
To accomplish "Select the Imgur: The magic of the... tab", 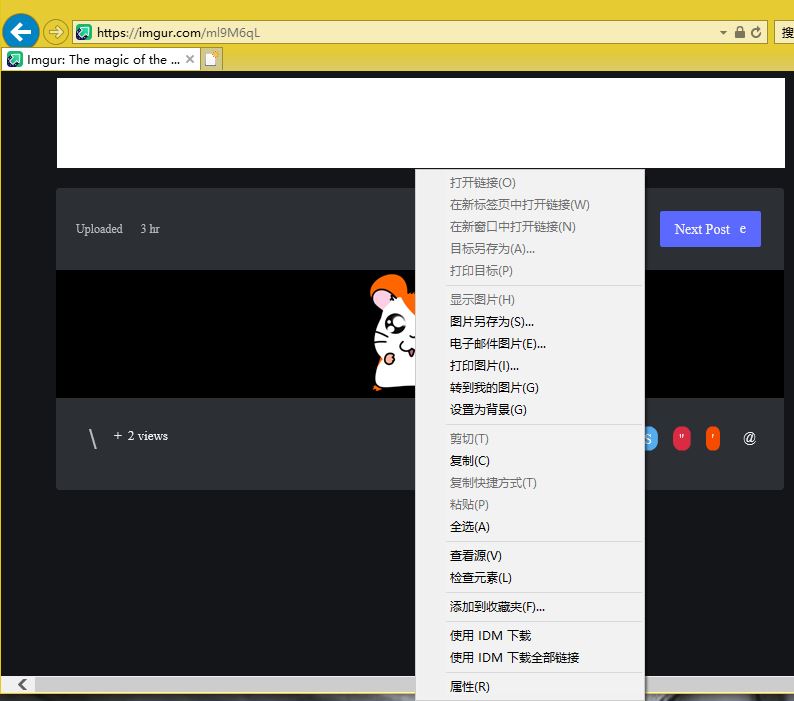I will [101, 59].
